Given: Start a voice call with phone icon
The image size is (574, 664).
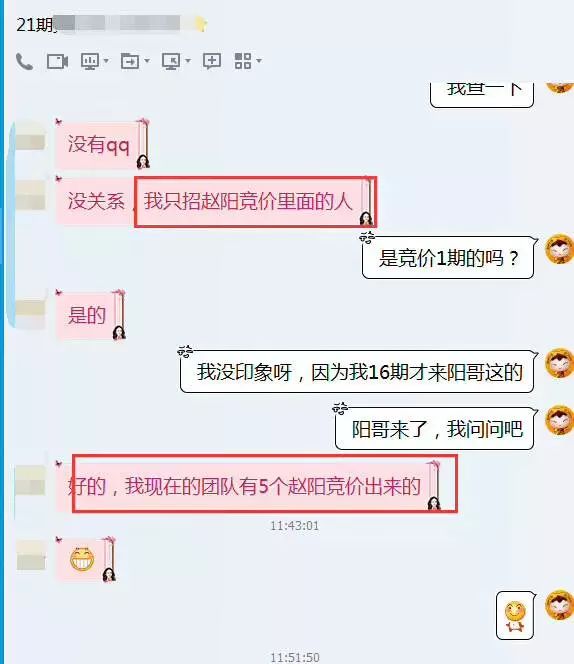Looking at the screenshot, I should pos(24,61).
